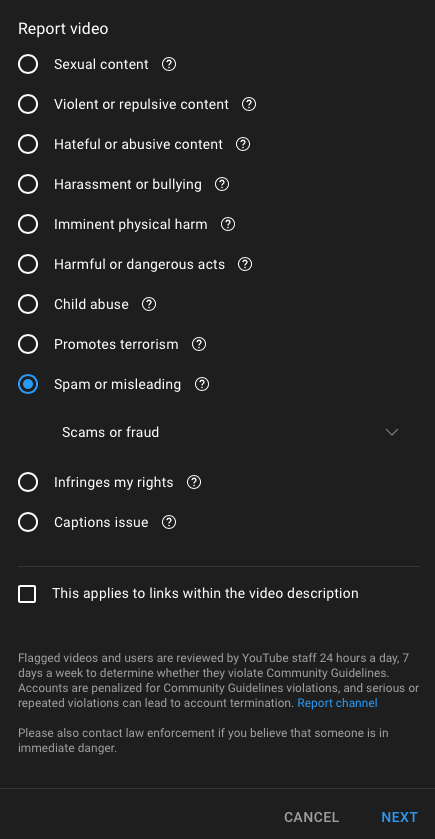
Task: Click question mark next to Child abuse
Action: click(x=149, y=304)
